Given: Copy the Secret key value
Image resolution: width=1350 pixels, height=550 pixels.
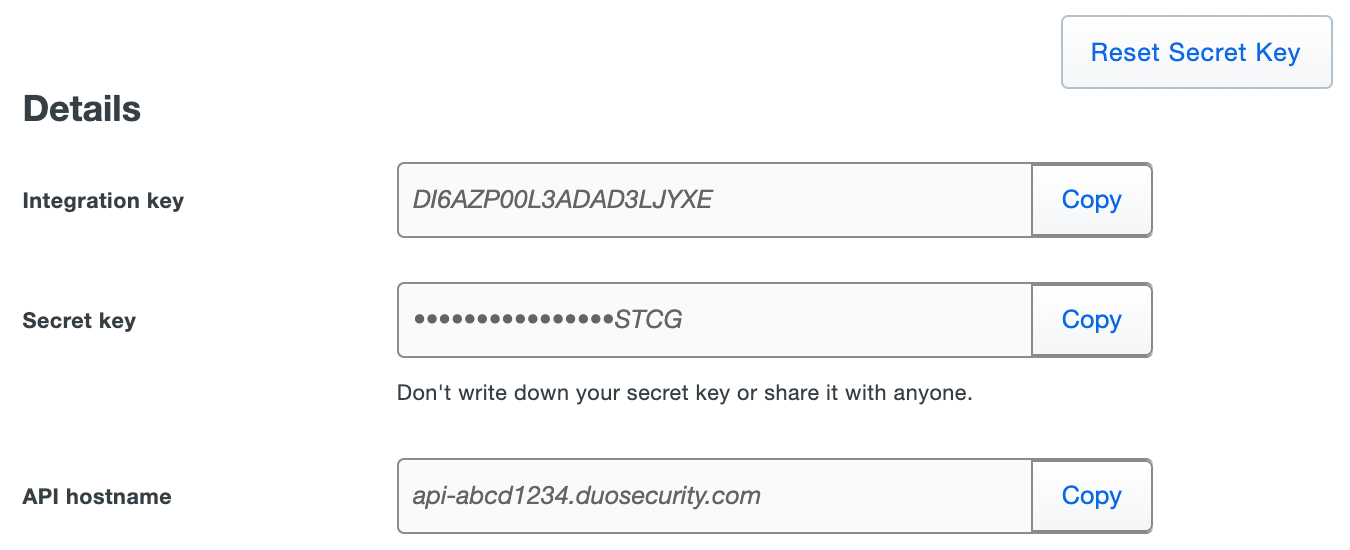Looking at the screenshot, I should coord(1091,320).
